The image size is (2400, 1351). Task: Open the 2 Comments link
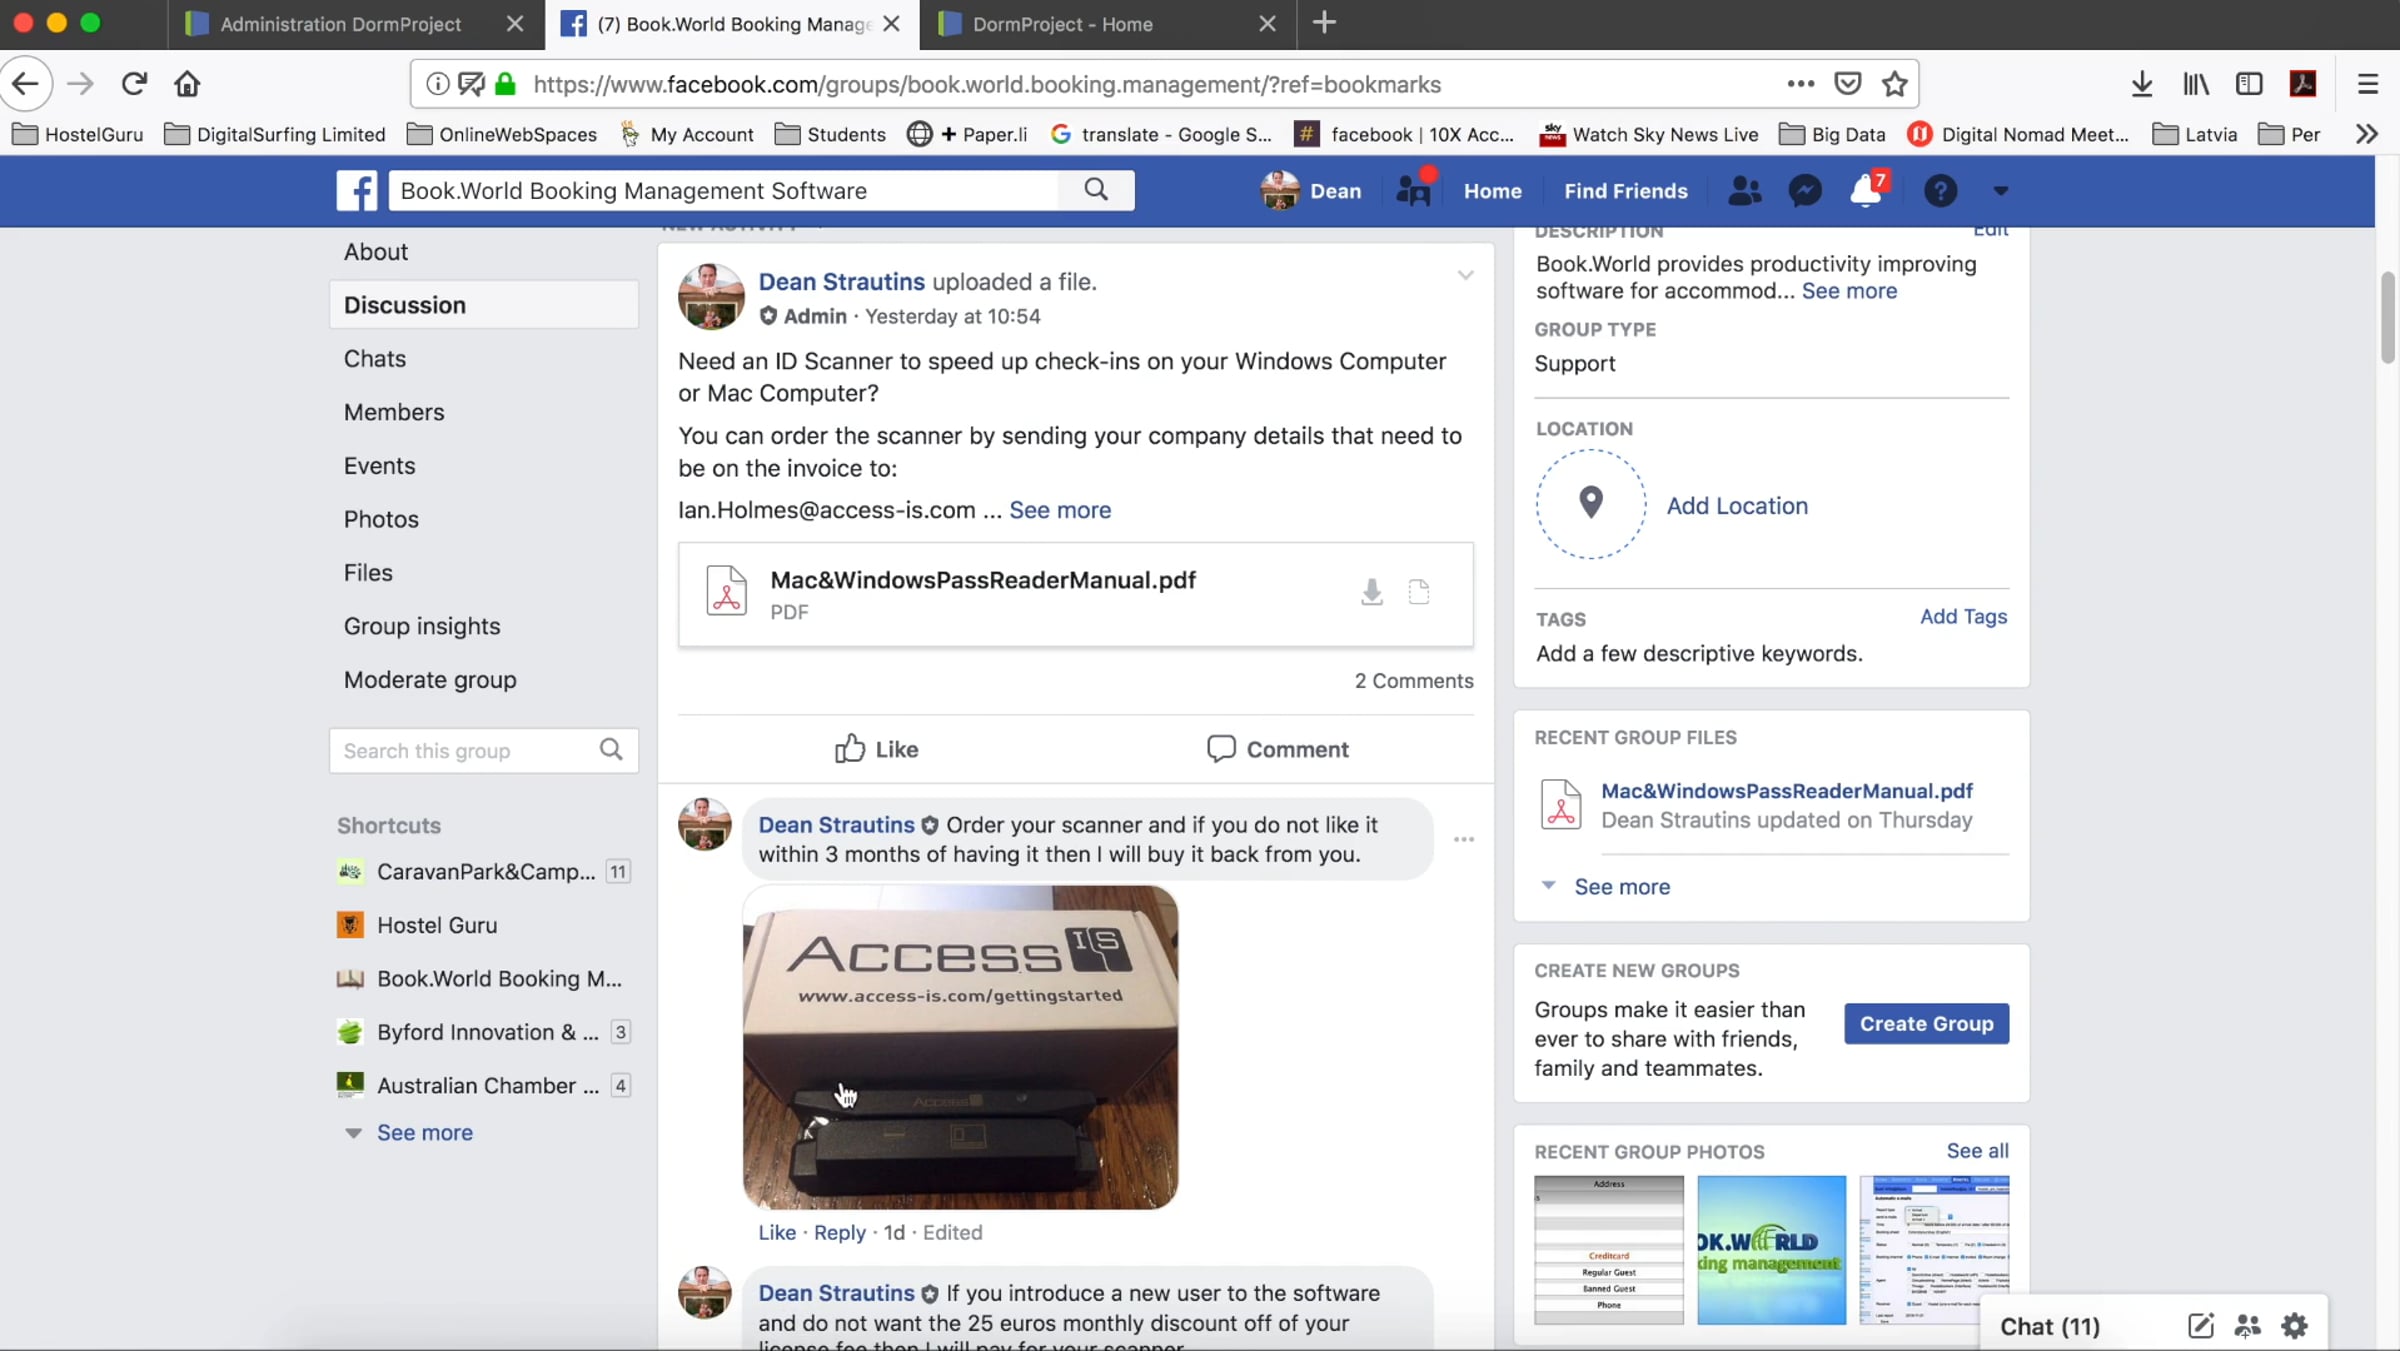[x=1413, y=681]
